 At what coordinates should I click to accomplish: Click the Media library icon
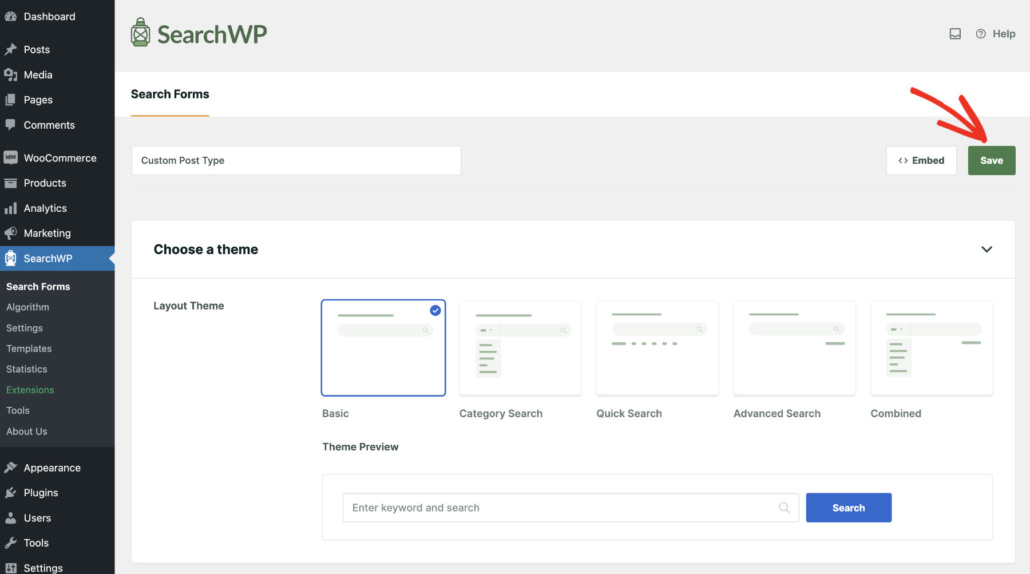pos(11,75)
